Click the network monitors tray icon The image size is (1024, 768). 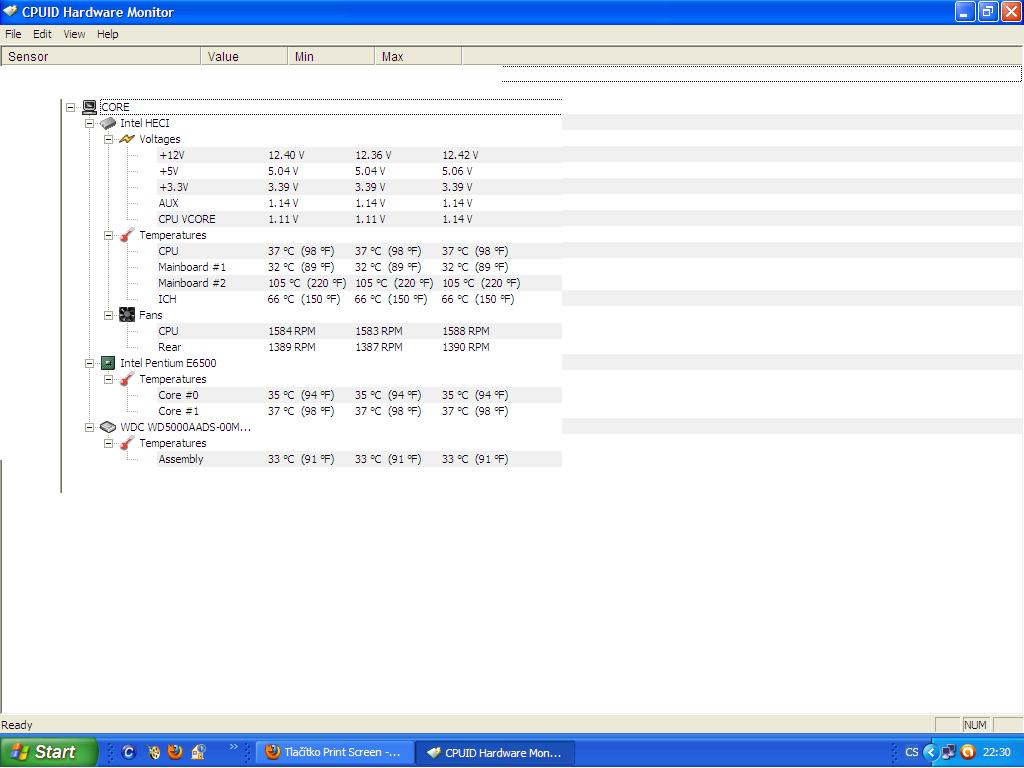tap(949, 752)
